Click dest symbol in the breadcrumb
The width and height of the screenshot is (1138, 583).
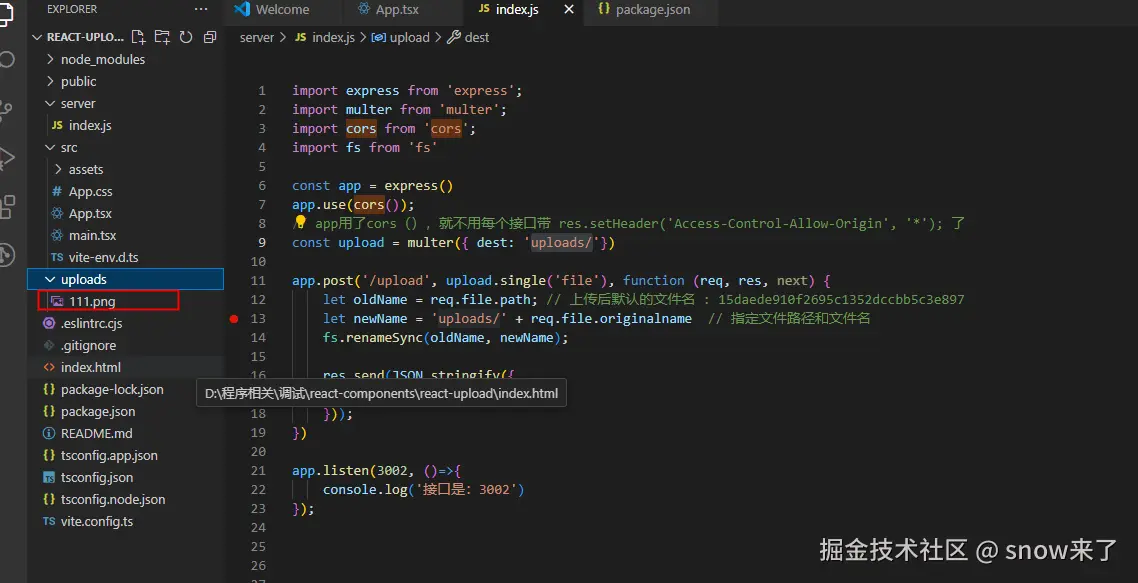point(468,37)
